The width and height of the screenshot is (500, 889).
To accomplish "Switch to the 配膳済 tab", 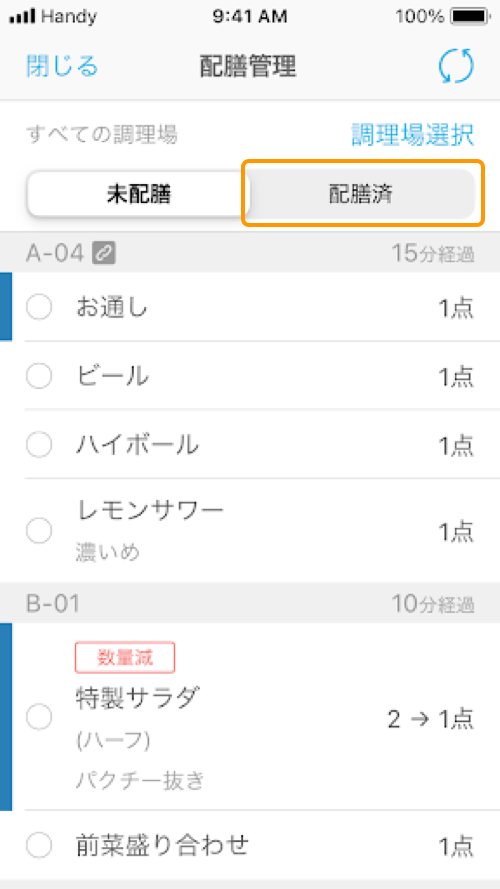I will [362, 194].
